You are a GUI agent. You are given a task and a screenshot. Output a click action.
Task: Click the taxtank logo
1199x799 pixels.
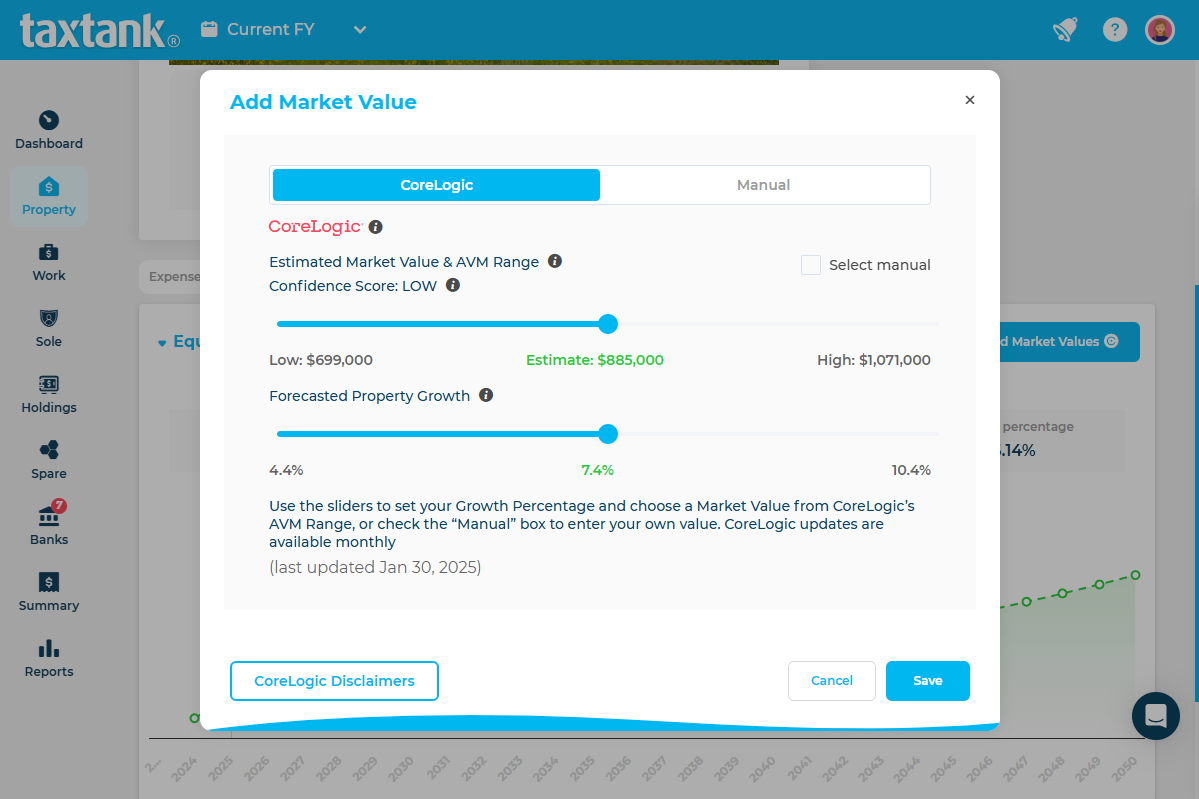[x=99, y=31]
